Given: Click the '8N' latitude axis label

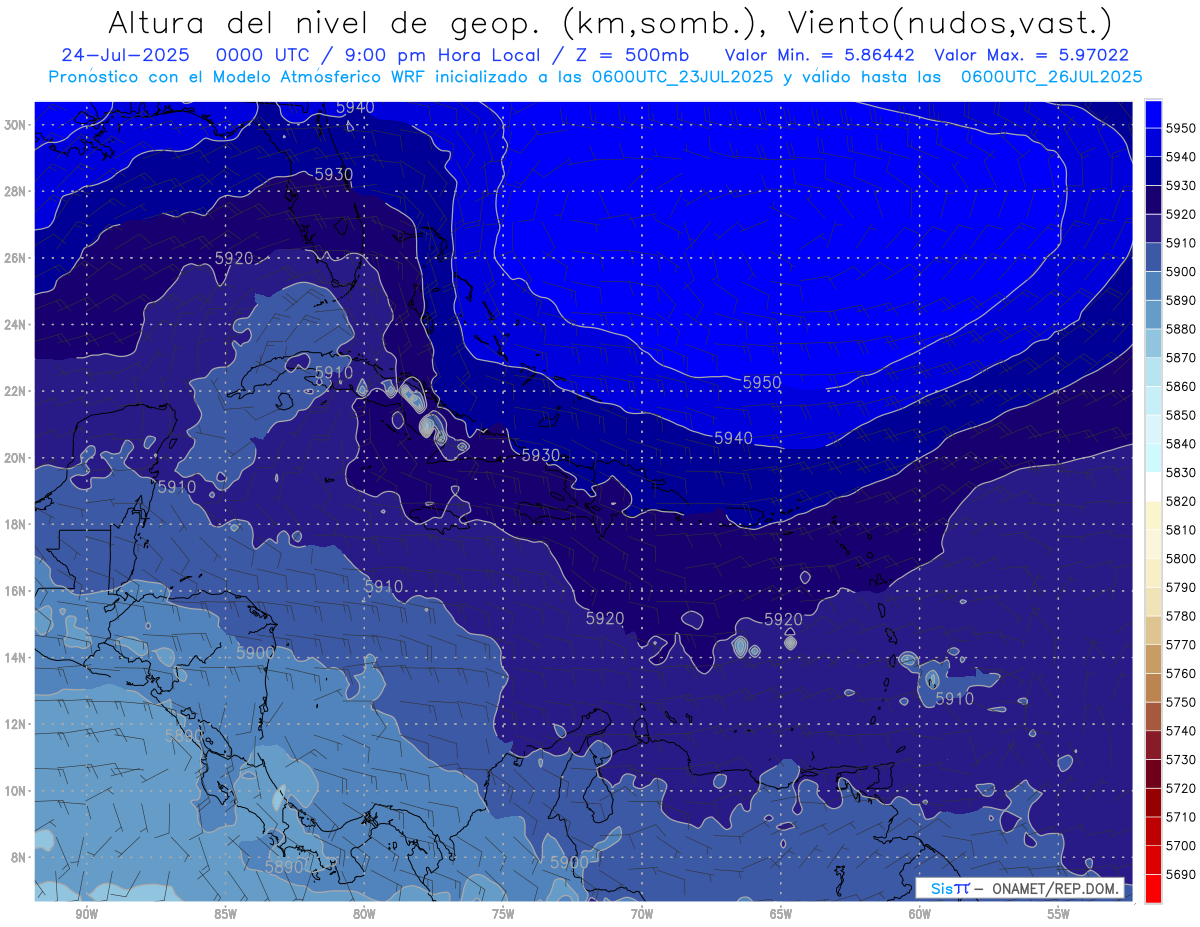Looking at the screenshot, I should coord(20,858).
